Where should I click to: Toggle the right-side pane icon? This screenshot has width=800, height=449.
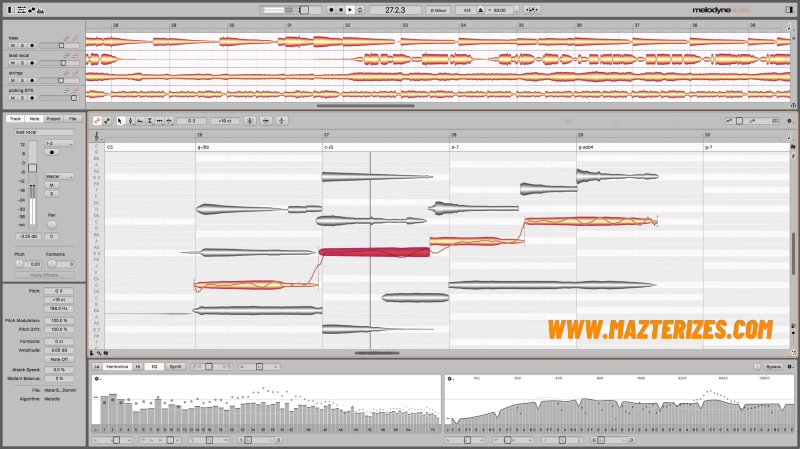tap(790, 10)
